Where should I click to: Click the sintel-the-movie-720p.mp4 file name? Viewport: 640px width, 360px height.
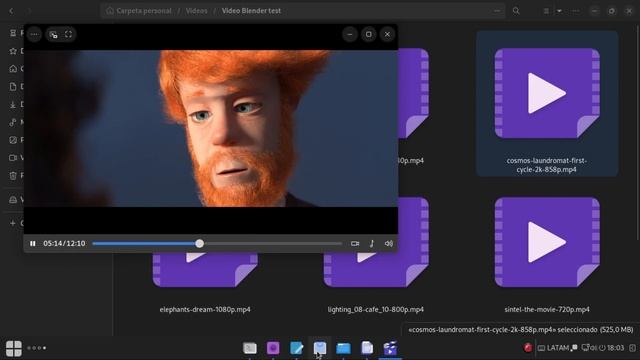click(547, 309)
